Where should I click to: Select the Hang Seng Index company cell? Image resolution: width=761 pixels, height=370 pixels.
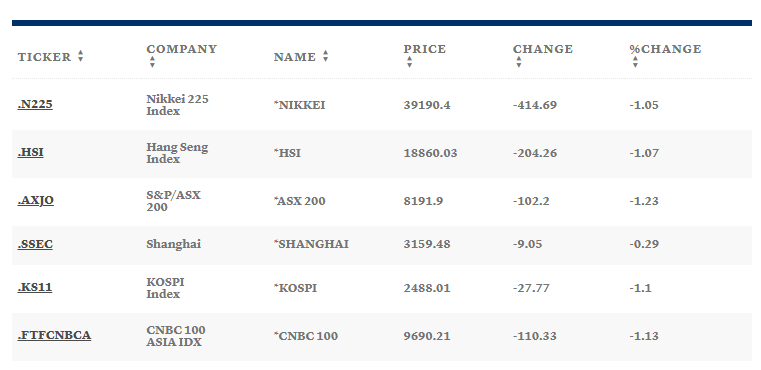[x=177, y=153]
